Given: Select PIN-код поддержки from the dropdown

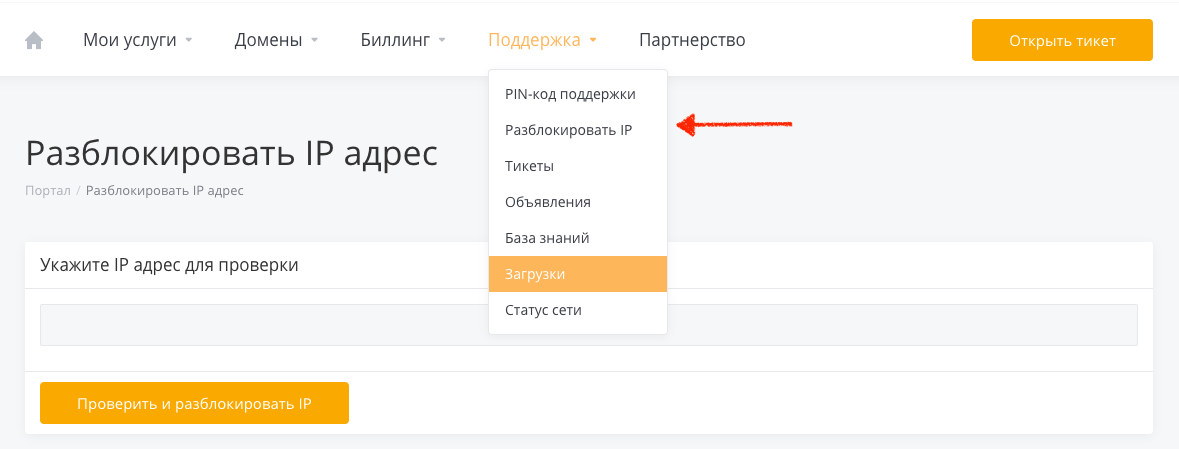Looking at the screenshot, I should coord(570,94).
